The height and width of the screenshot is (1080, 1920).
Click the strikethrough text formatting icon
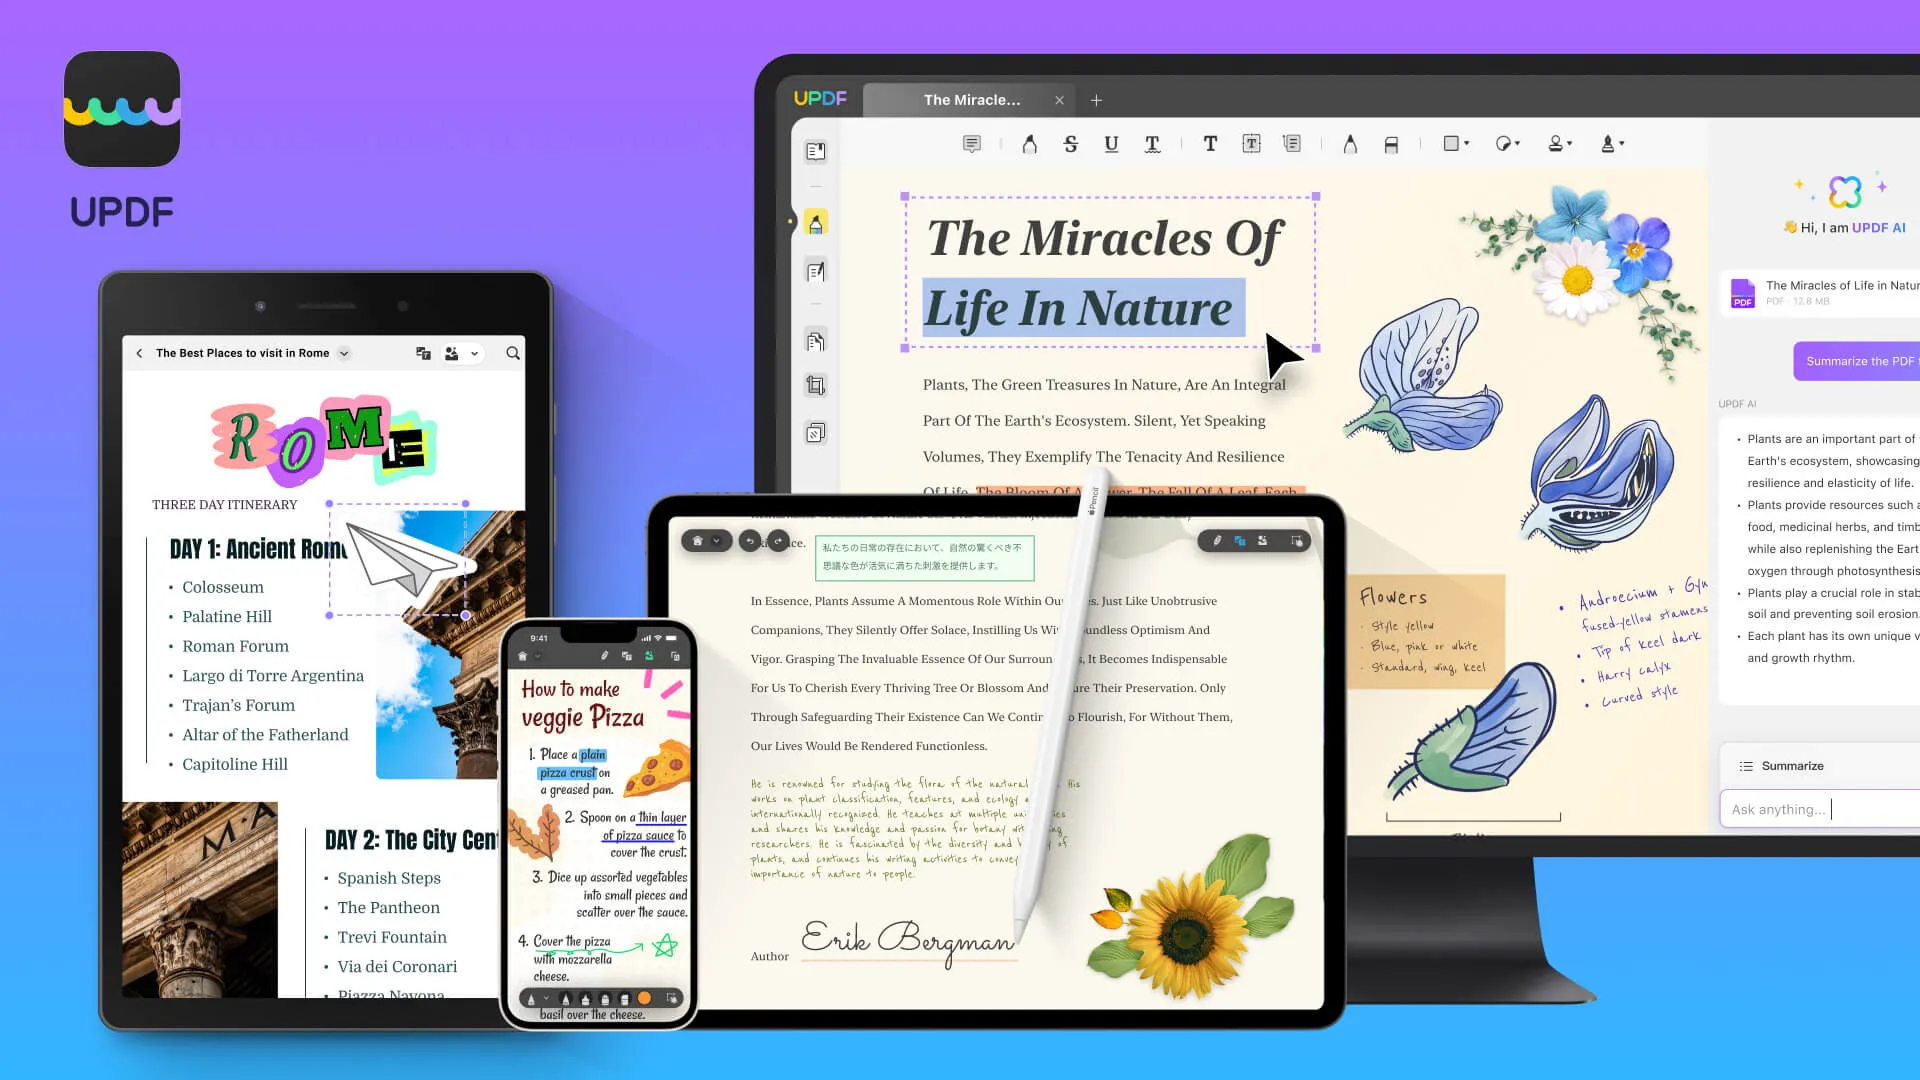(1071, 142)
